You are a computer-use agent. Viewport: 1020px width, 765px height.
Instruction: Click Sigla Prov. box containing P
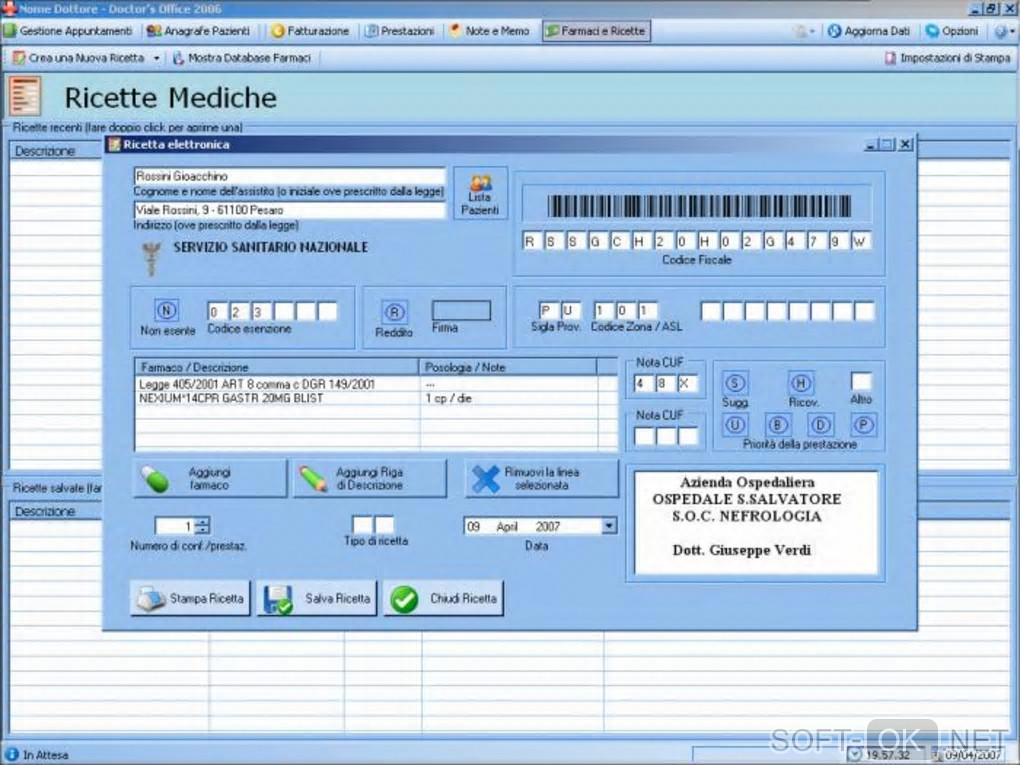548,310
